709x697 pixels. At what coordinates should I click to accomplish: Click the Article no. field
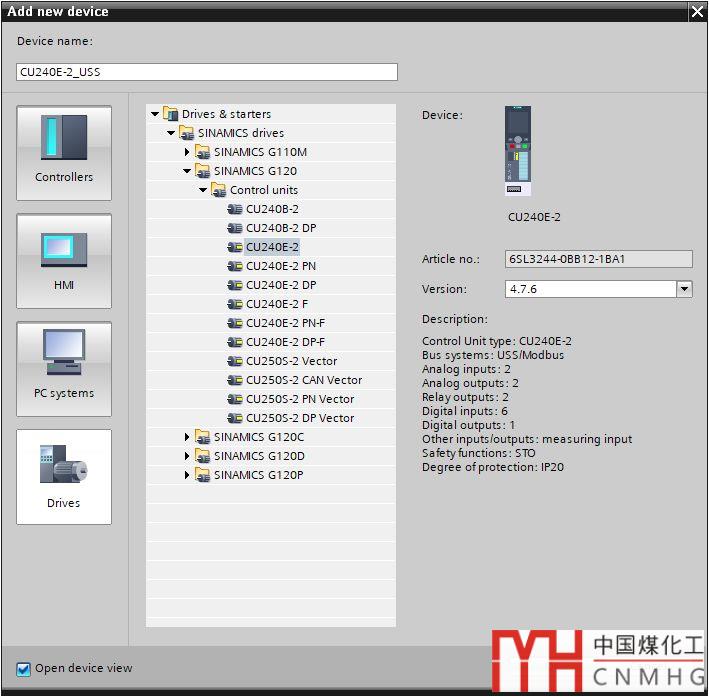tap(598, 259)
